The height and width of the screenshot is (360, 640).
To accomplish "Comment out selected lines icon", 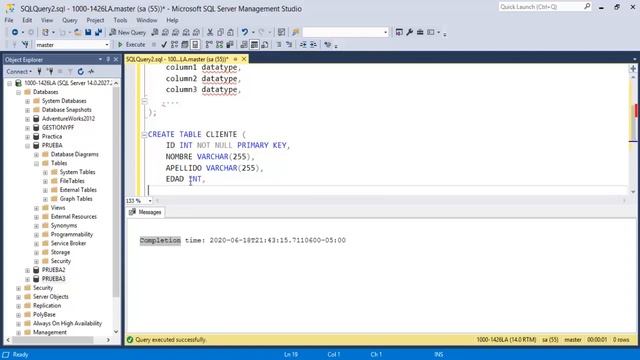I will point(279,44).
